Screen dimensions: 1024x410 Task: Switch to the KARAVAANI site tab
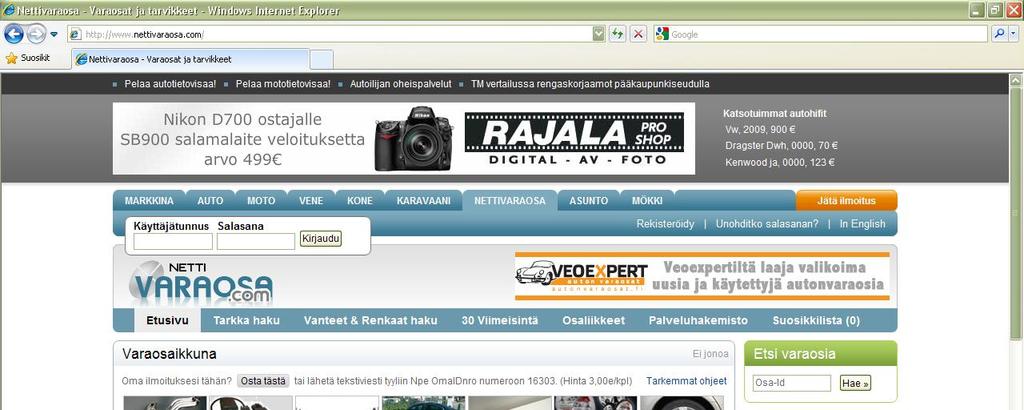tap(423, 200)
